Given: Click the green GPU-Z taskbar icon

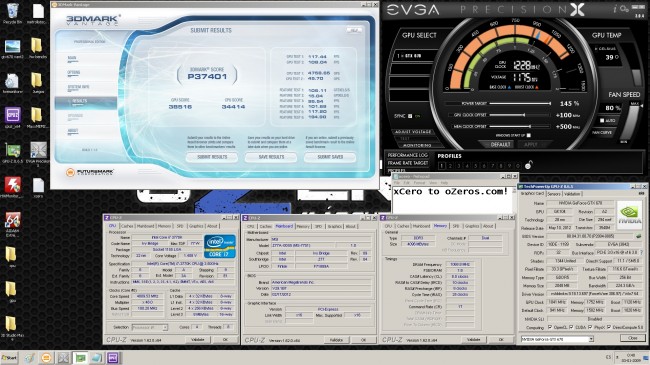Looking at the screenshot, I should (x=80, y=358).
